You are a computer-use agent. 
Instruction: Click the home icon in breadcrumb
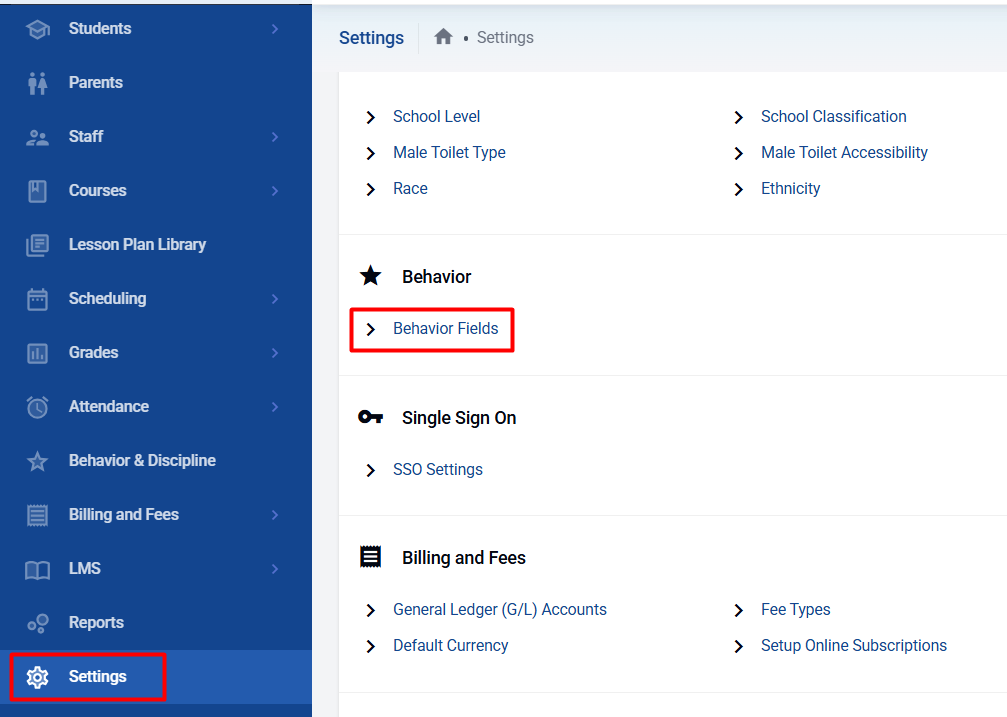[x=443, y=37]
